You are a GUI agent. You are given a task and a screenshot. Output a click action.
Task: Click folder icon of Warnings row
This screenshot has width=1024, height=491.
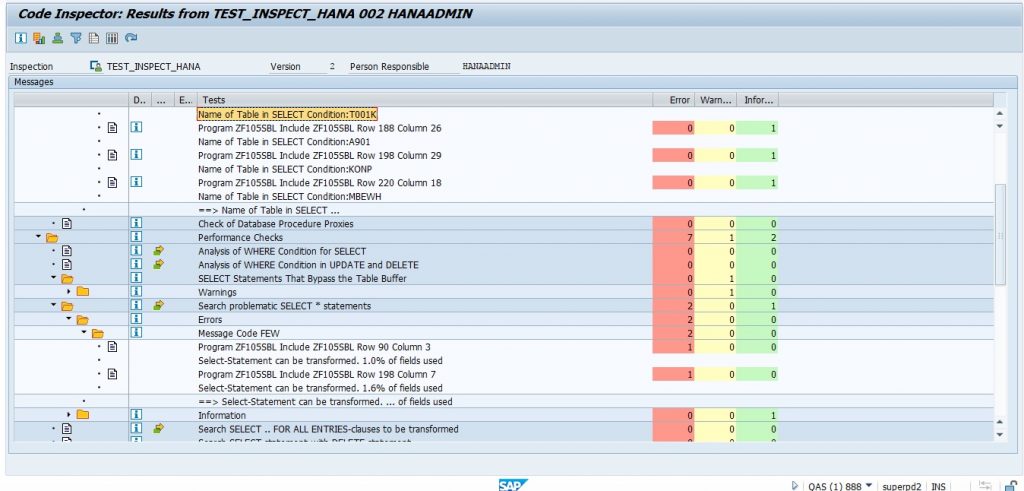[82, 292]
